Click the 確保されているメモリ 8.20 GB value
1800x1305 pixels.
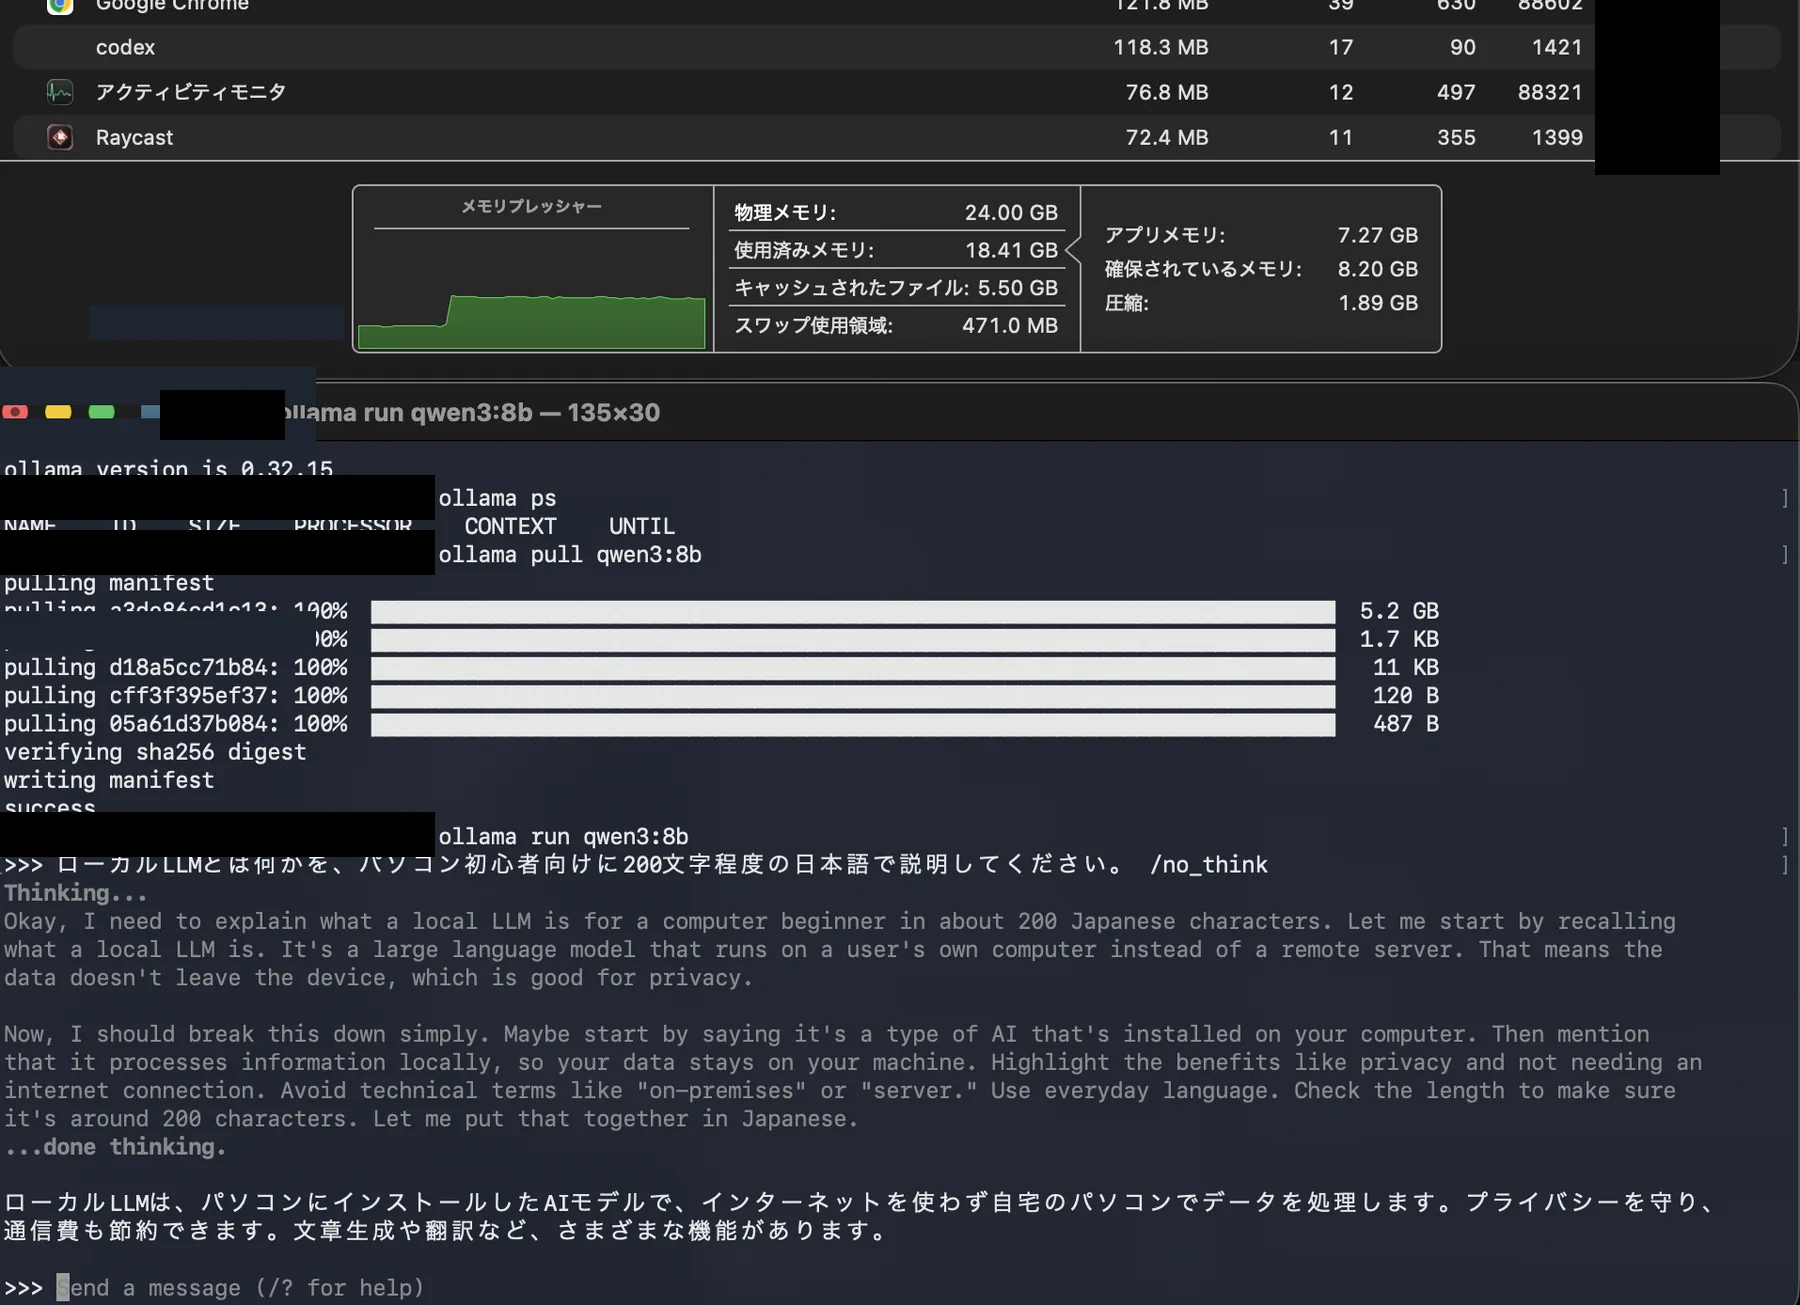(x=1377, y=269)
